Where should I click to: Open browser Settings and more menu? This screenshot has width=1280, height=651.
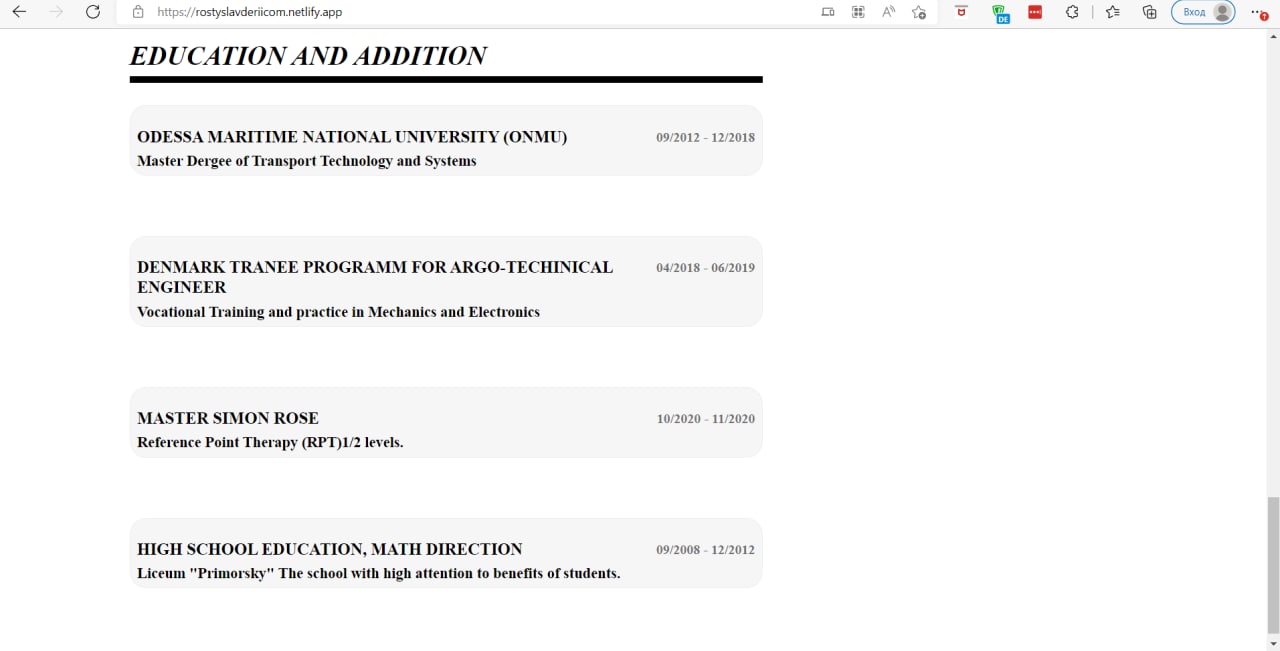pyautogui.click(x=1259, y=12)
